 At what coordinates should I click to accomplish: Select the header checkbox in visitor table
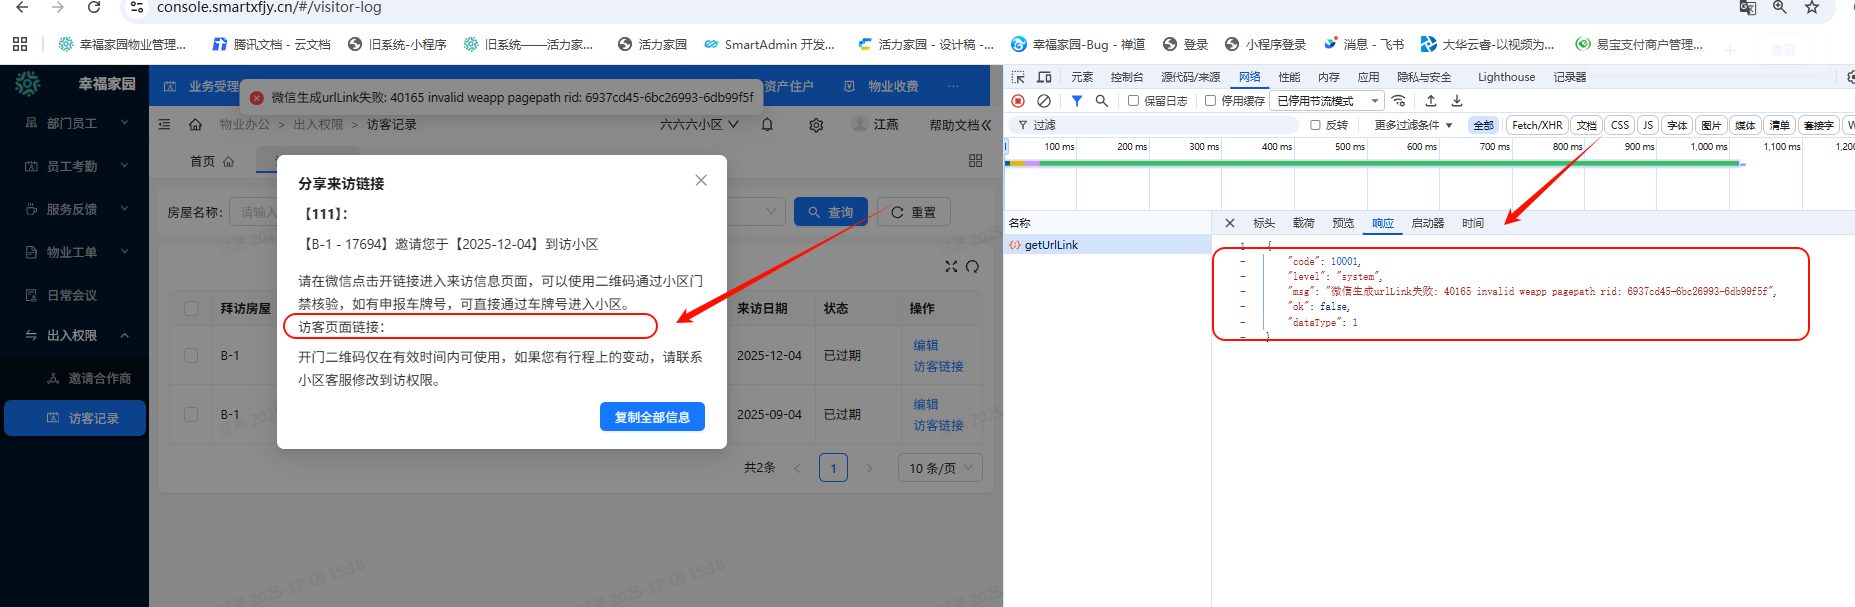191,308
